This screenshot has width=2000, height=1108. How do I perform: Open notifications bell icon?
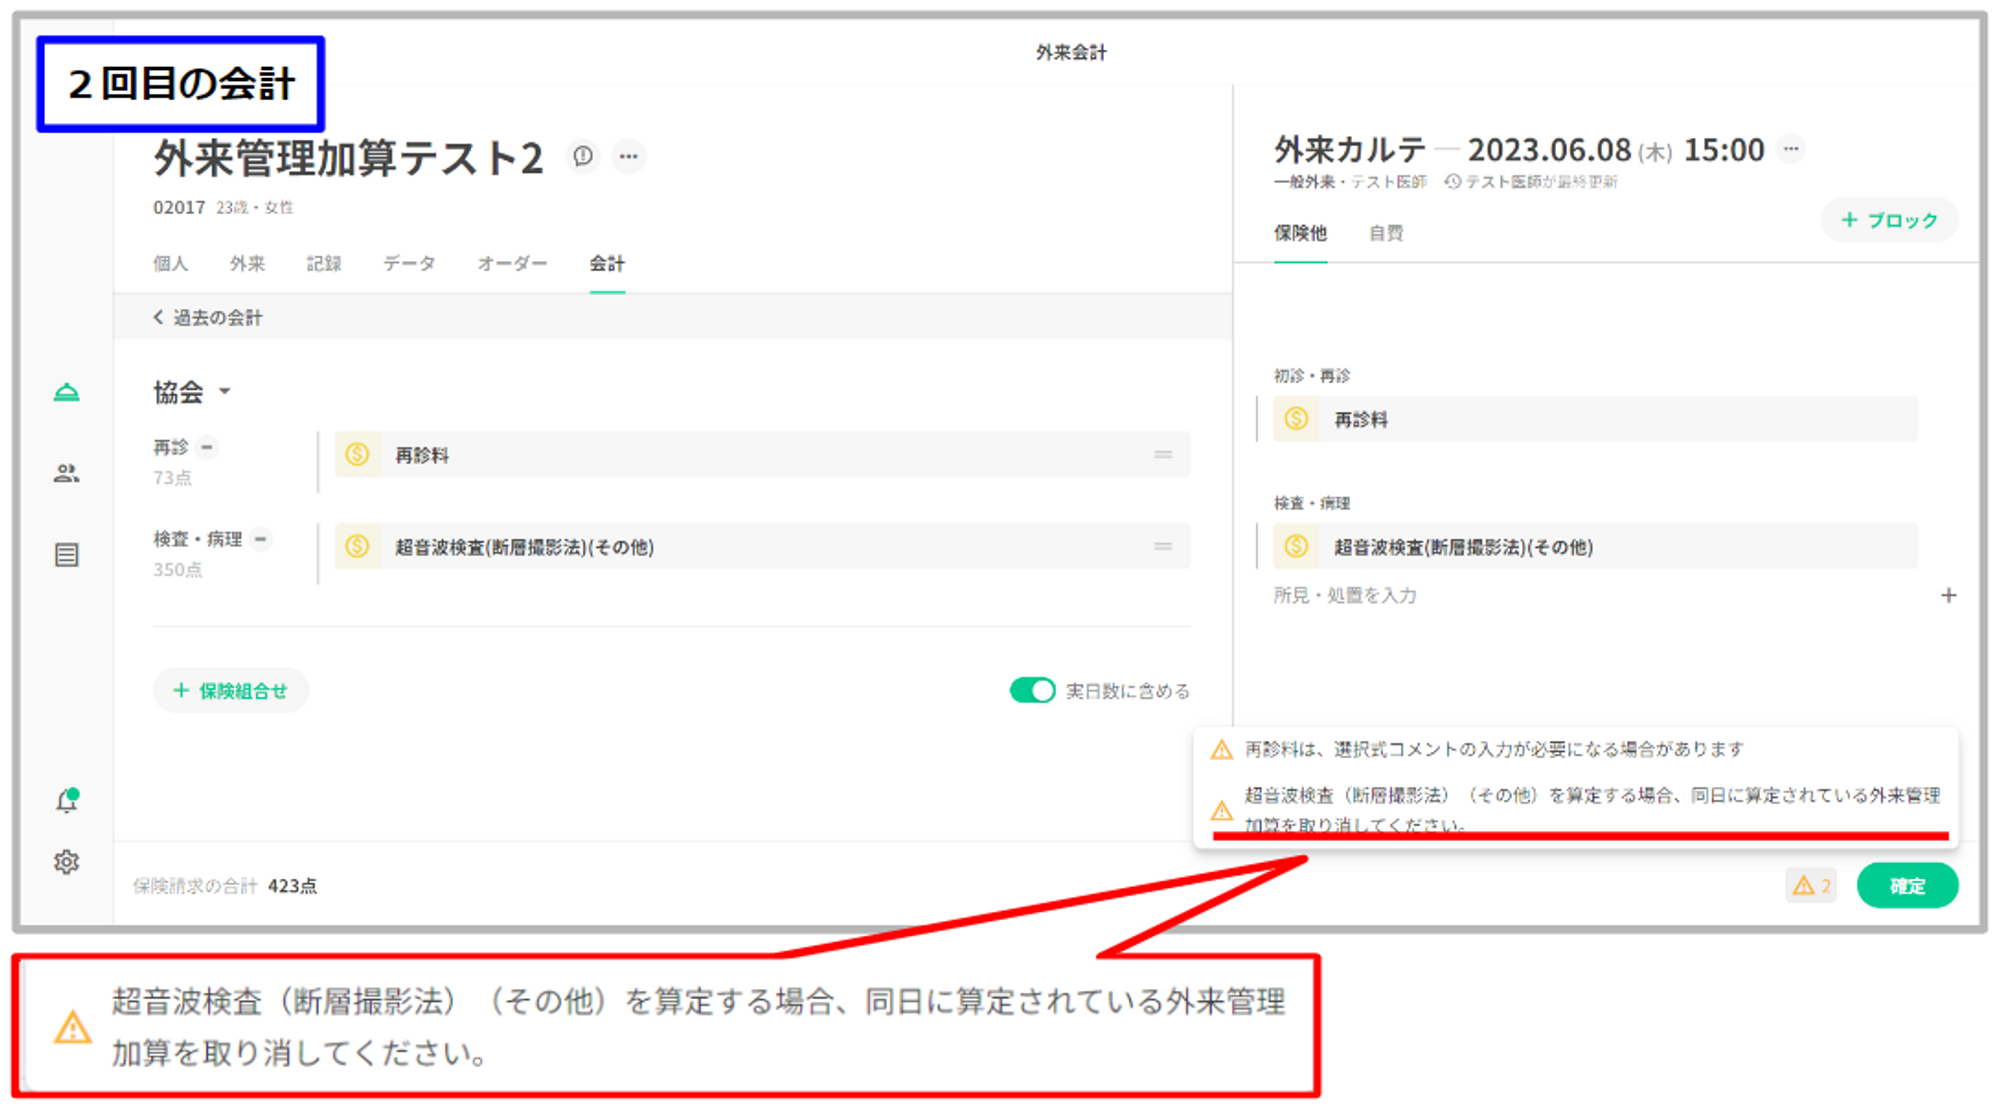(67, 801)
